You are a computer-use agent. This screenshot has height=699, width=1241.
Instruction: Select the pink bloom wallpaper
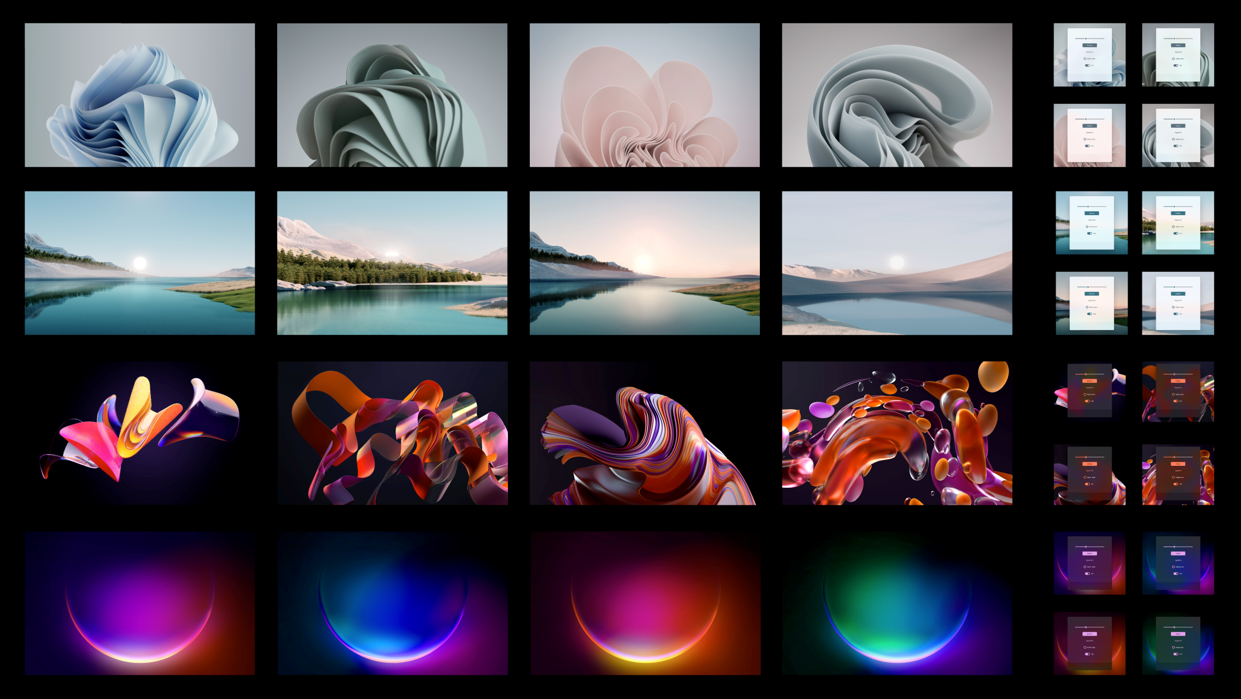click(644, 94)
